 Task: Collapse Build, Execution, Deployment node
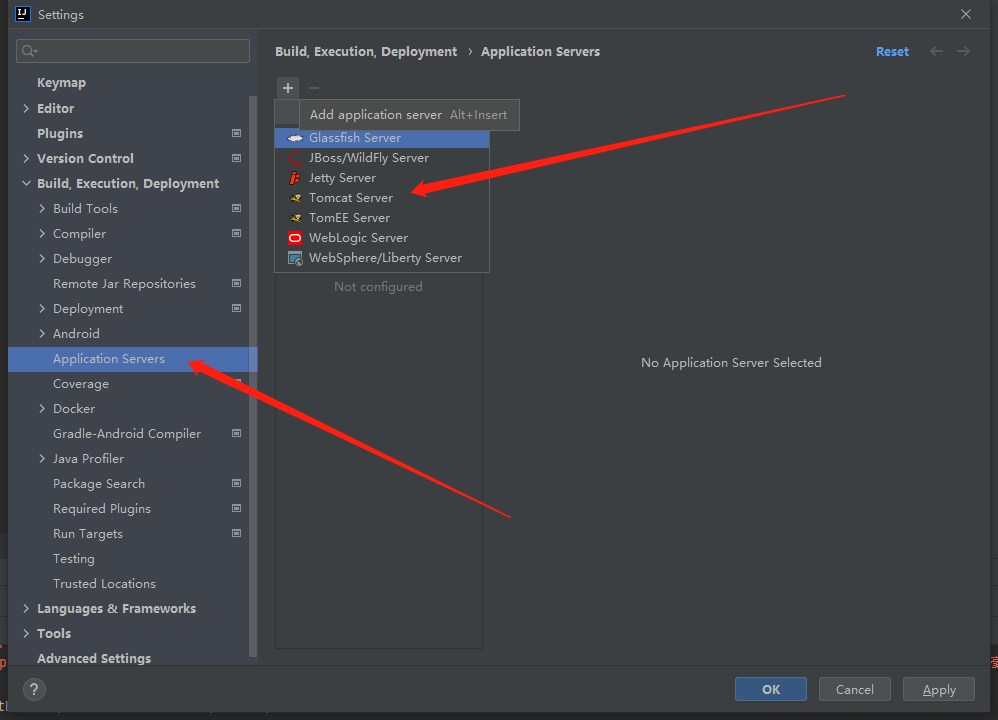(x=26, y=183)
